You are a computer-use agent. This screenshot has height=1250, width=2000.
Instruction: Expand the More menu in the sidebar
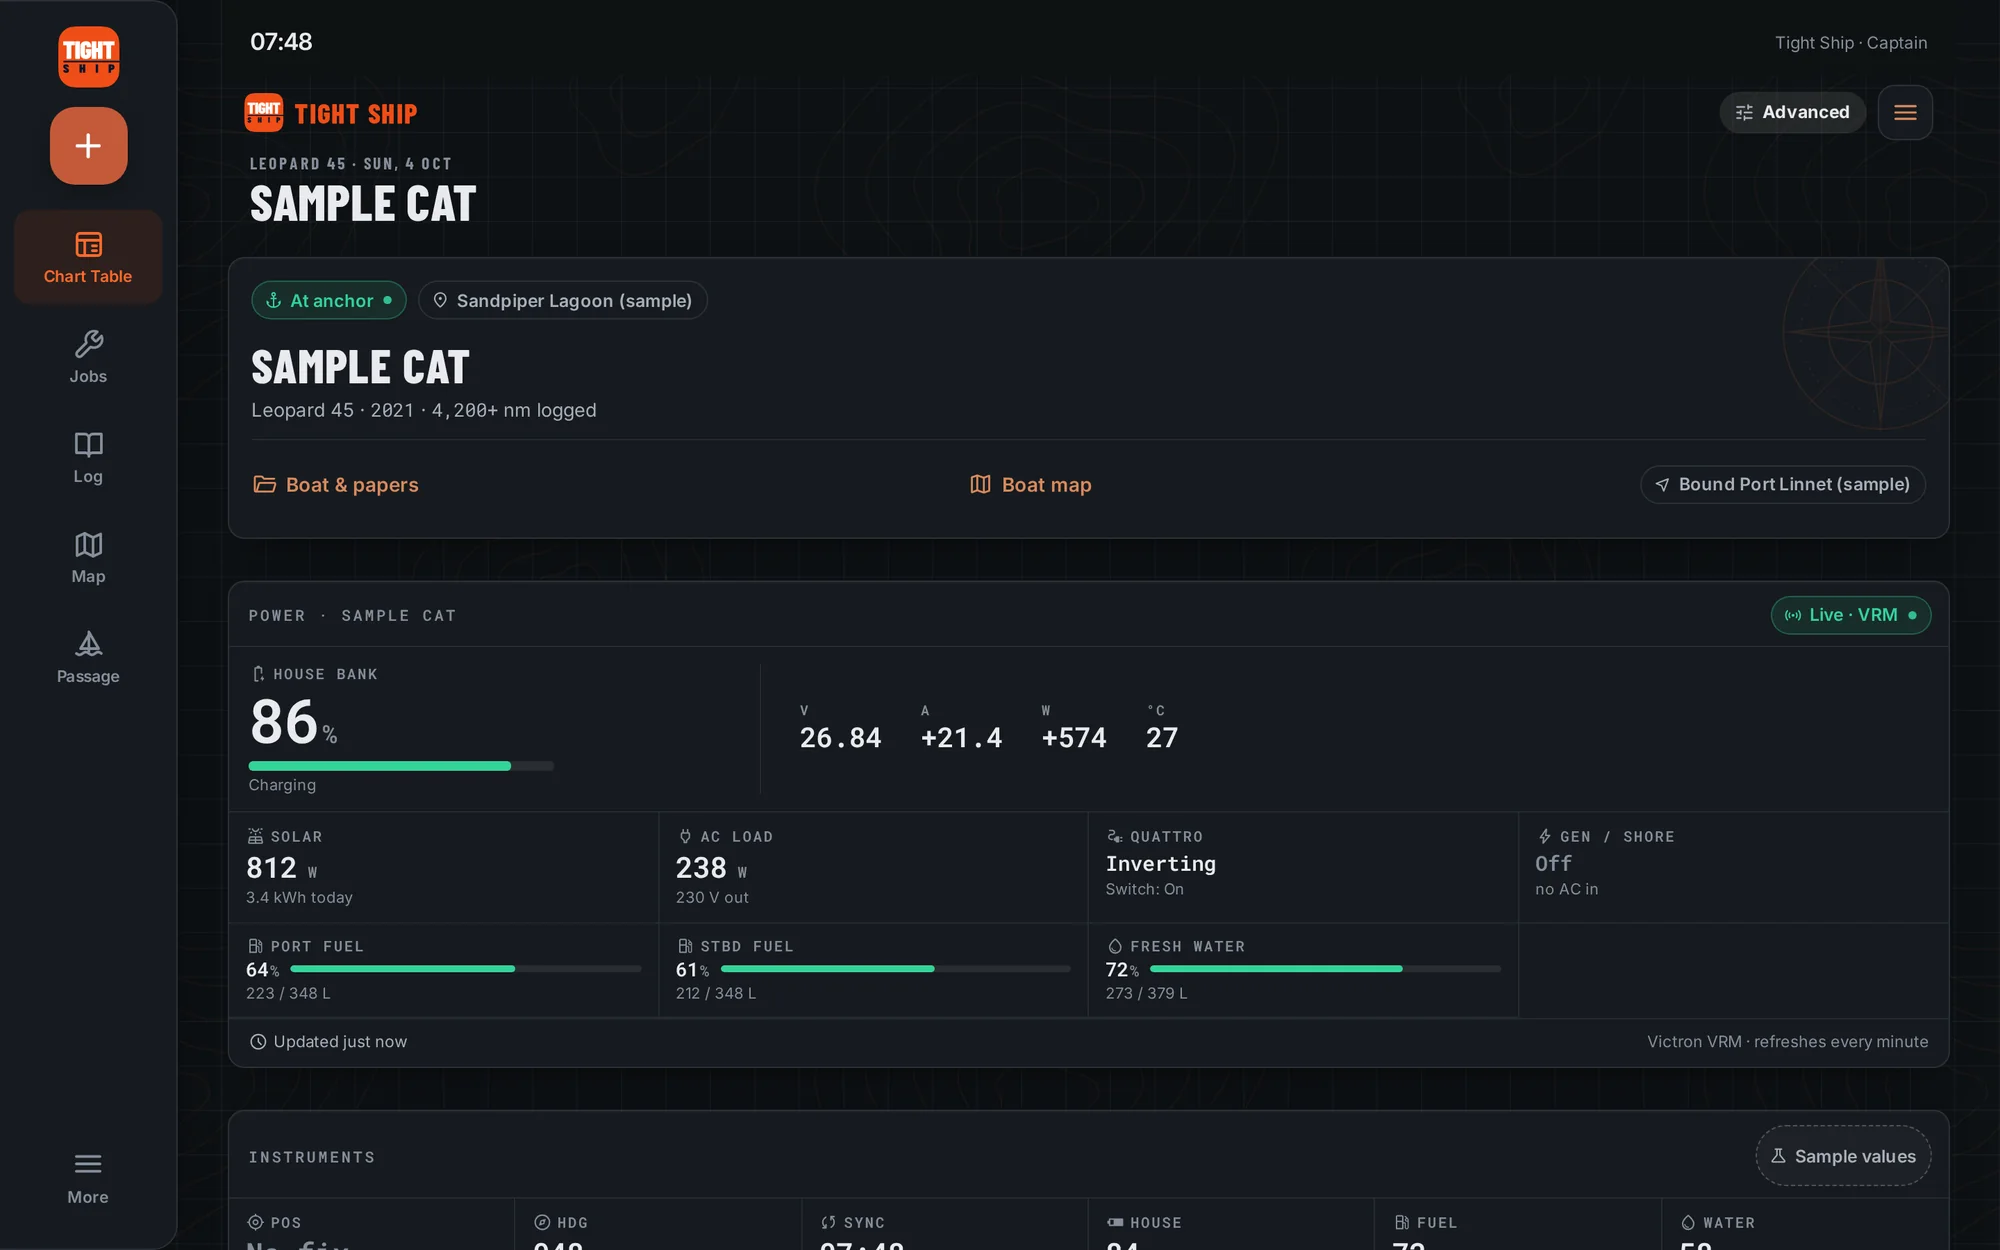point(88,1178)
